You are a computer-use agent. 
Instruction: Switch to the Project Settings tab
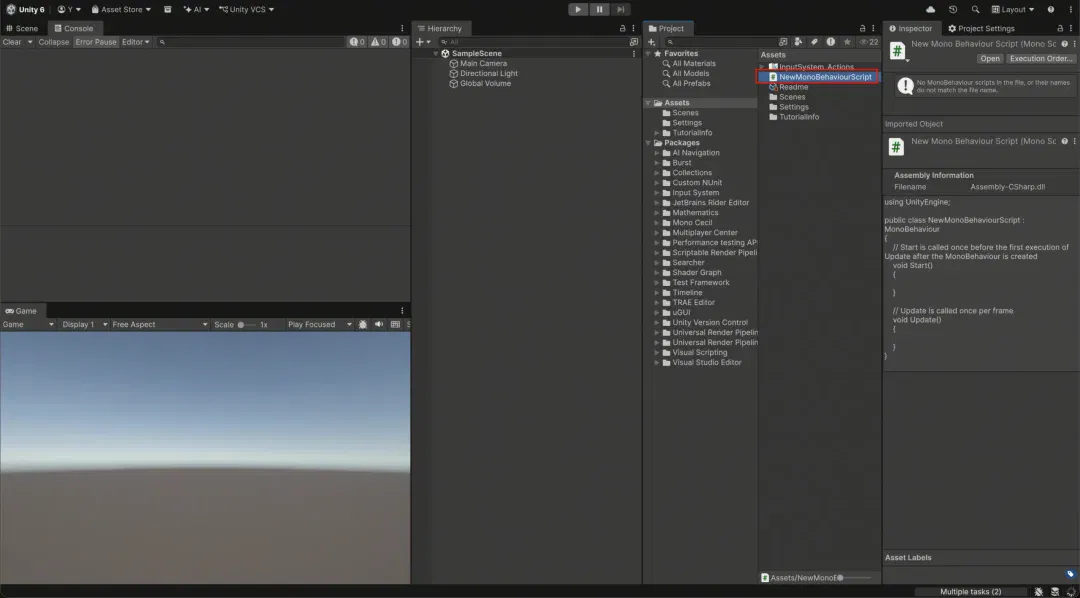tap(982, 28)
